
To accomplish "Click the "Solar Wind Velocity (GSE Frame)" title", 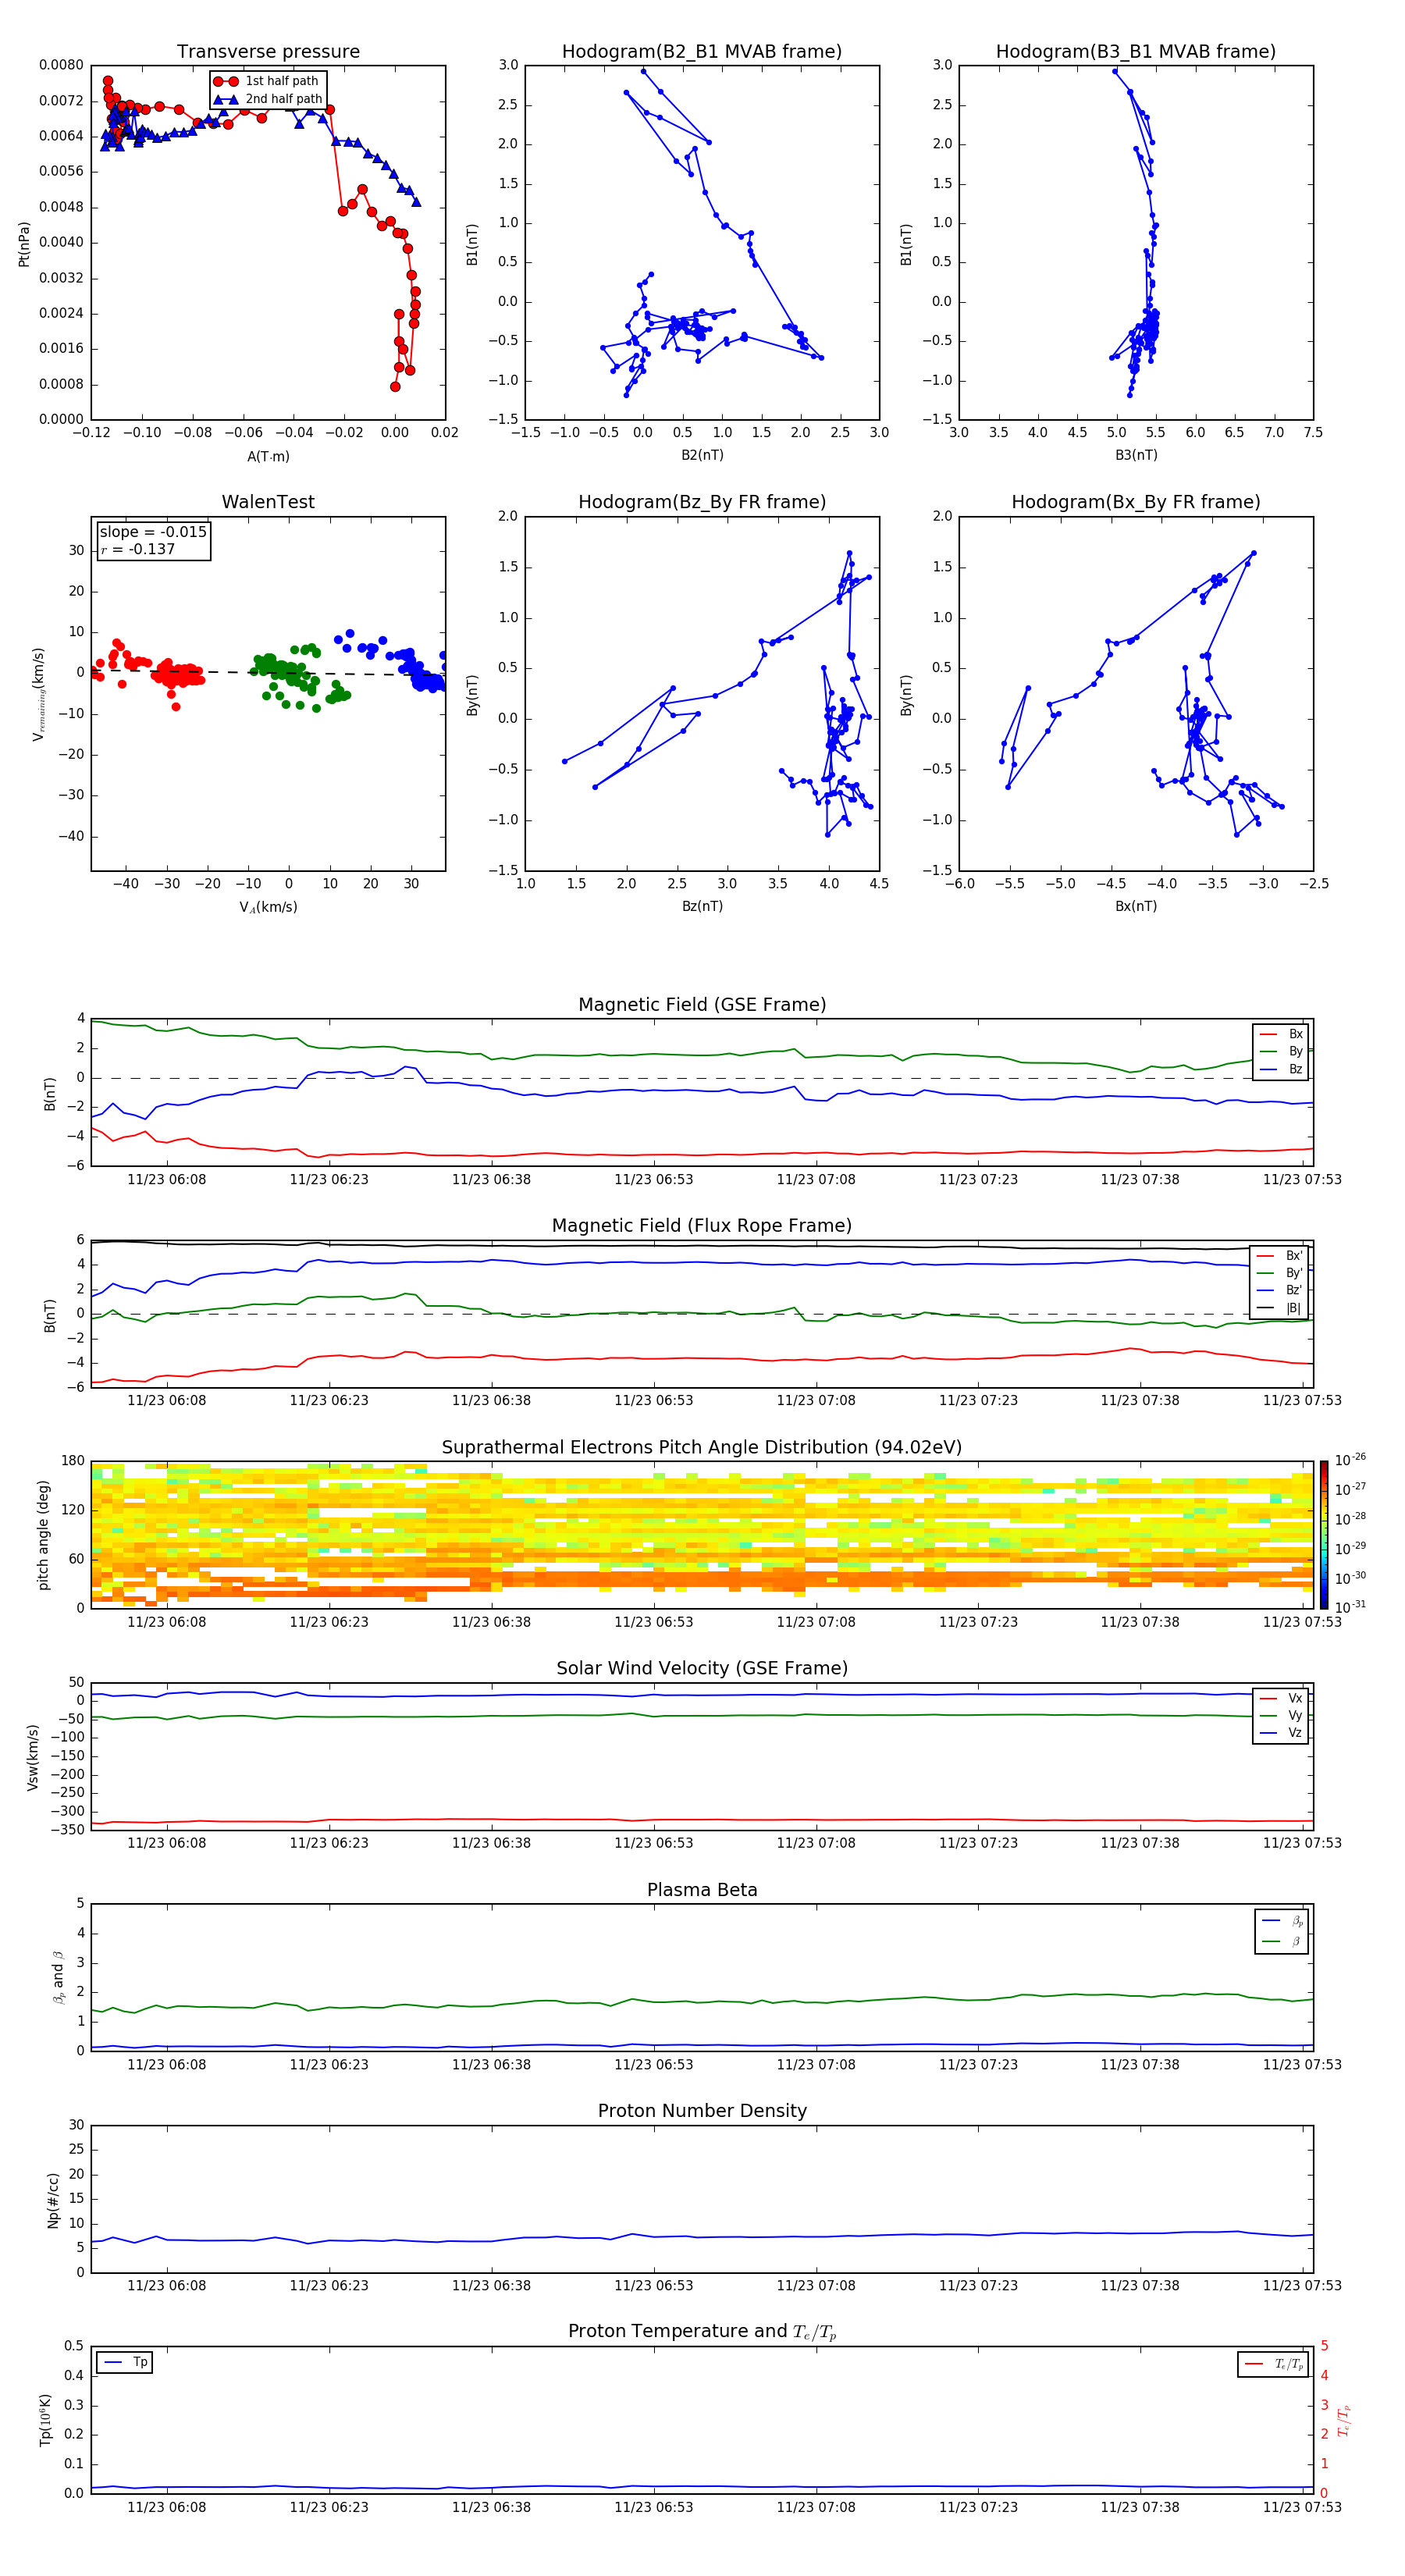I will (702, 1668).
